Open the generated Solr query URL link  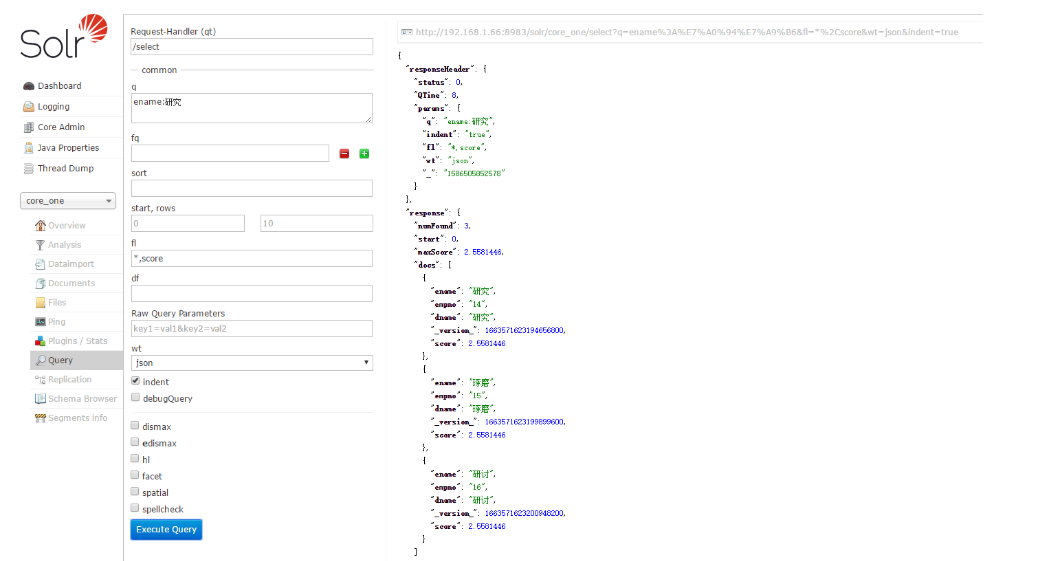(x=686, y=32)
